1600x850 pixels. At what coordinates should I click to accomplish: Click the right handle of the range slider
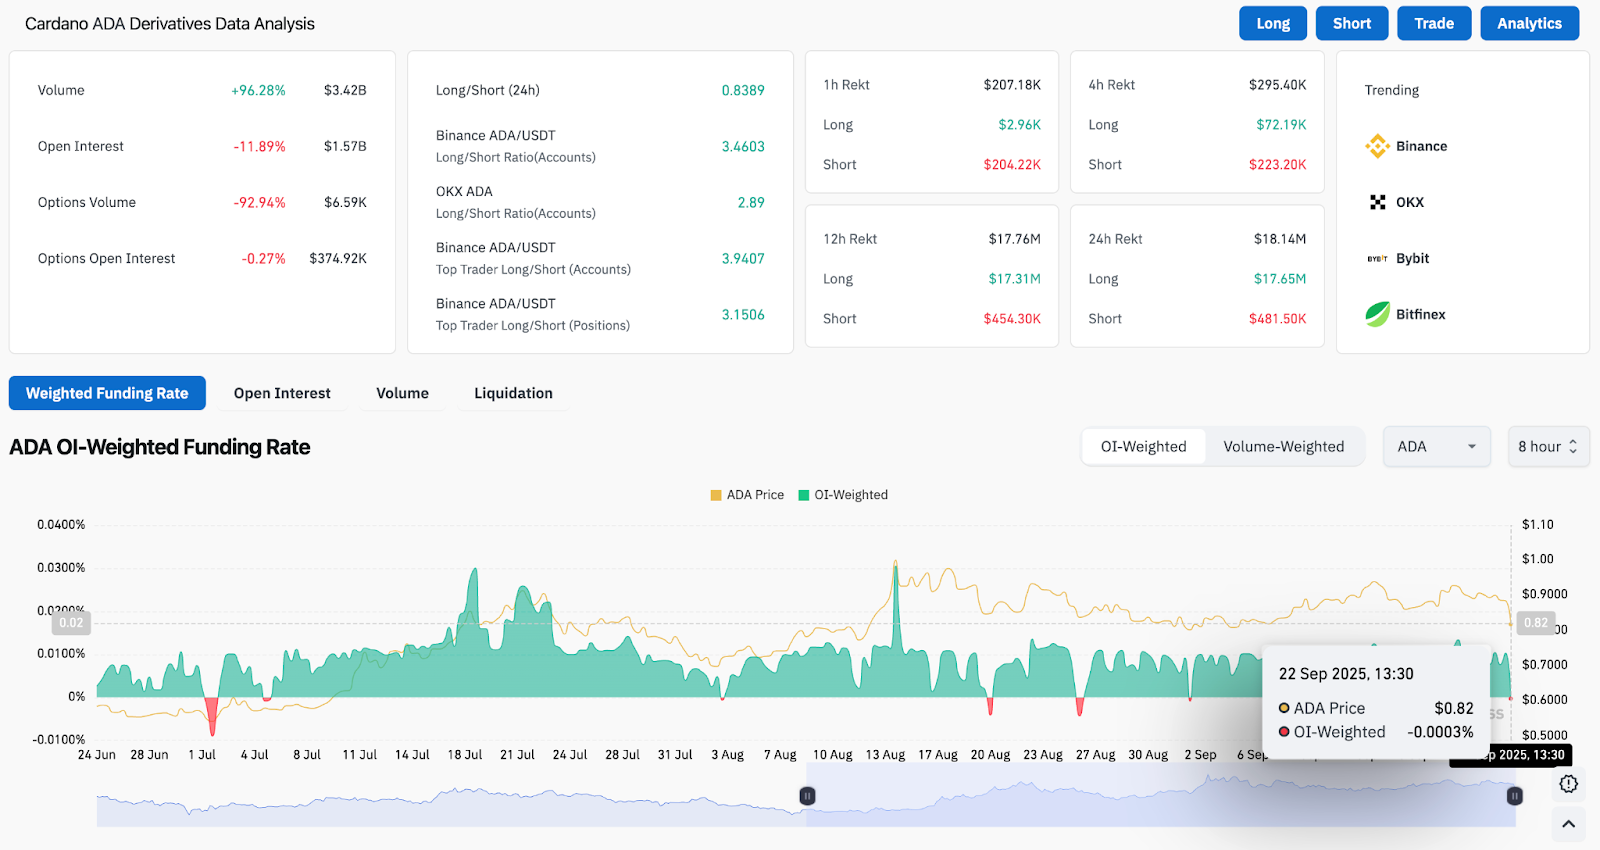tap(1515, 796)
